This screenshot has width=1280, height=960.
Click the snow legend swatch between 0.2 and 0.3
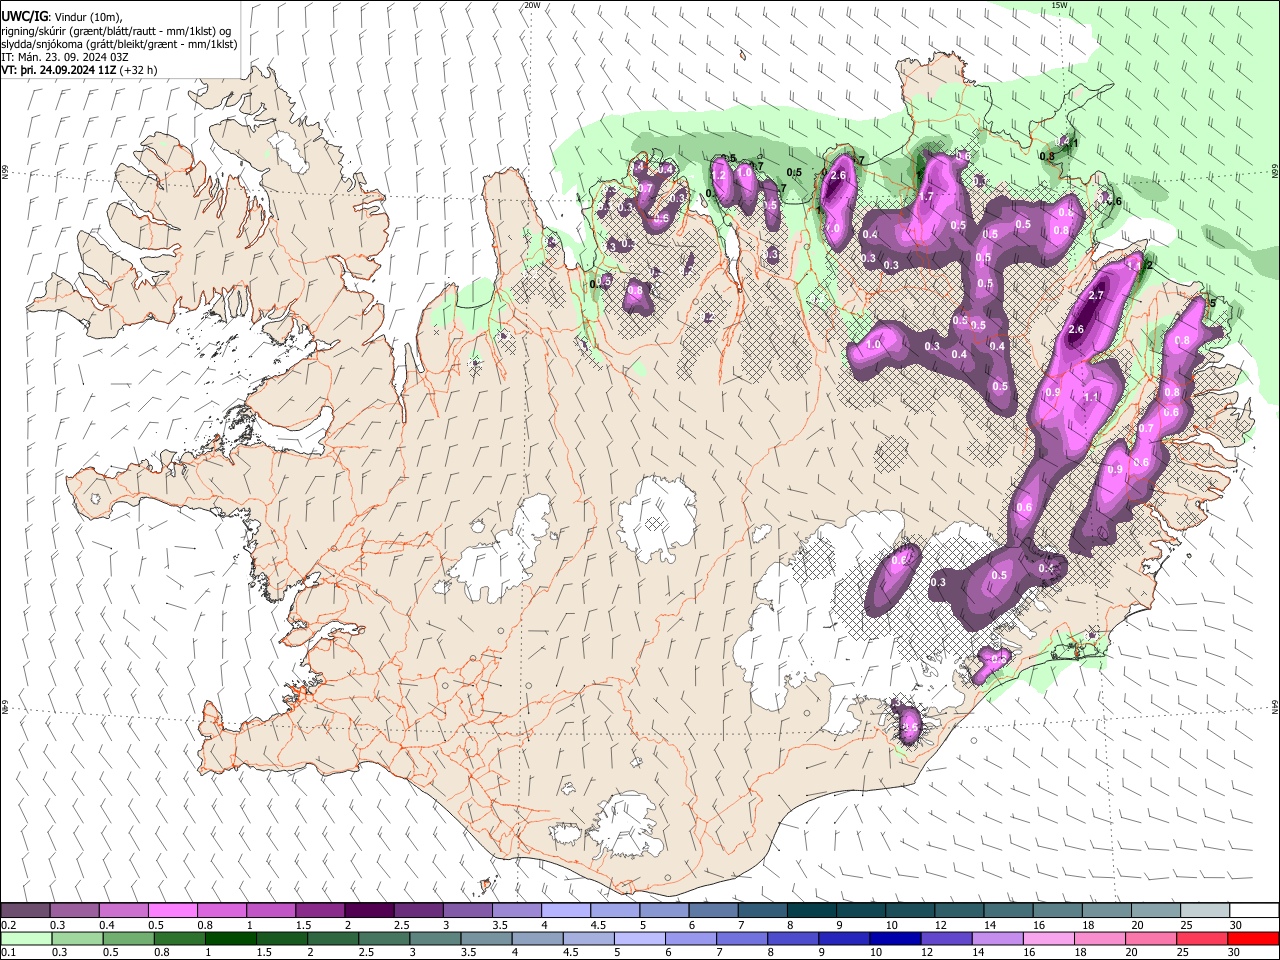(25, 910)
